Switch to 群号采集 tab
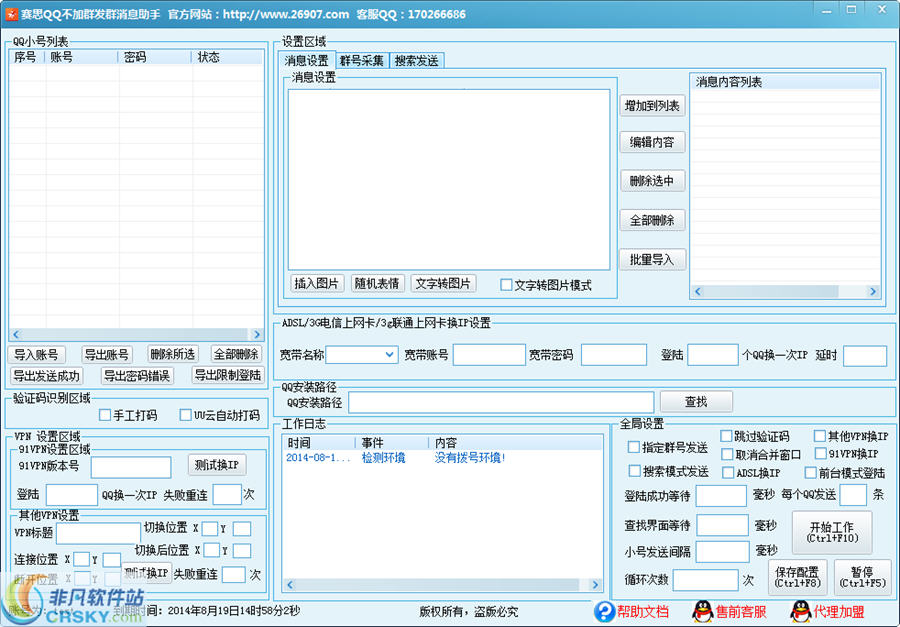Image resolution: width=900 pixels, height=627 pixels. coord(362,60)
